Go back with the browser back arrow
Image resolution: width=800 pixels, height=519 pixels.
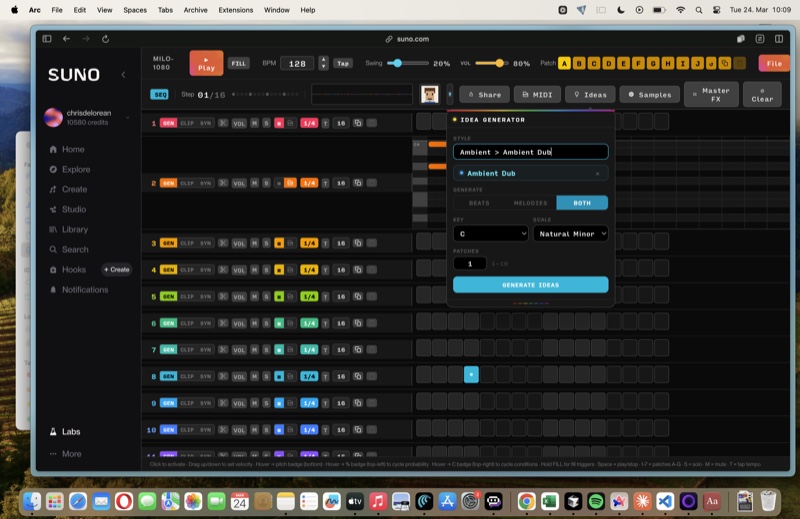(66, 39)
